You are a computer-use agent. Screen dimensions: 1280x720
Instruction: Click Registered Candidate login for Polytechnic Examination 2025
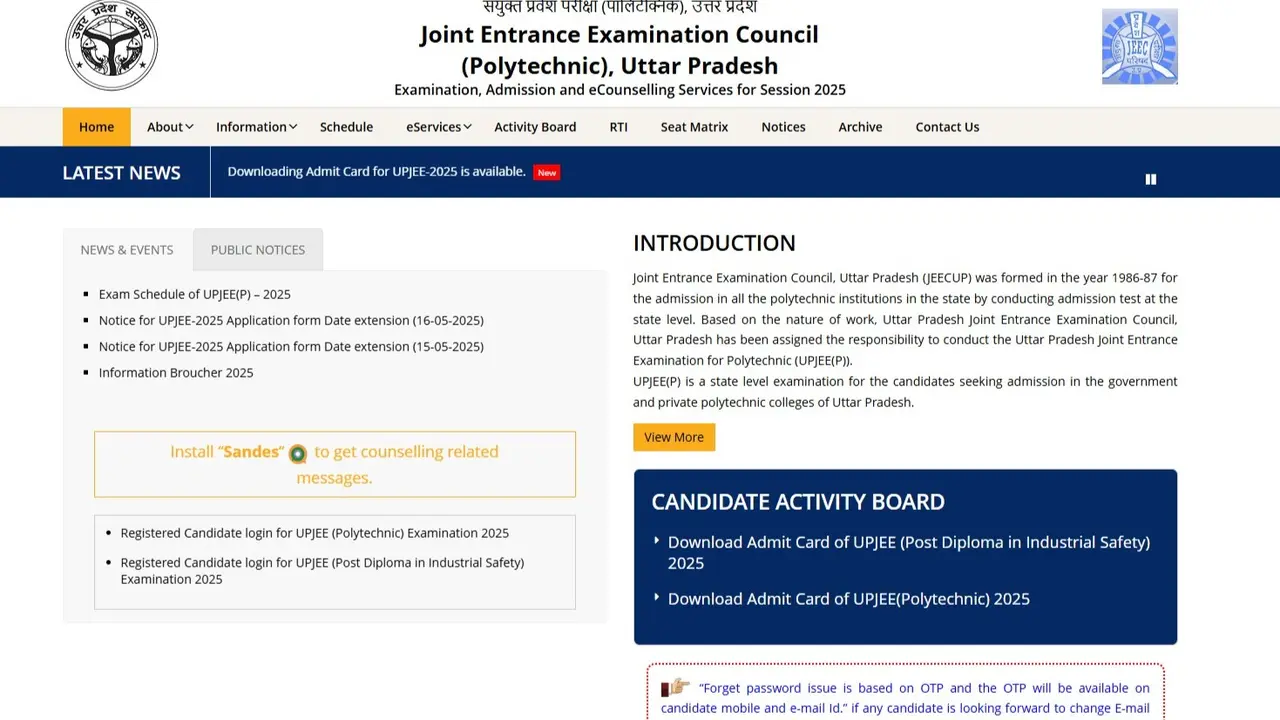coord(314,533)
